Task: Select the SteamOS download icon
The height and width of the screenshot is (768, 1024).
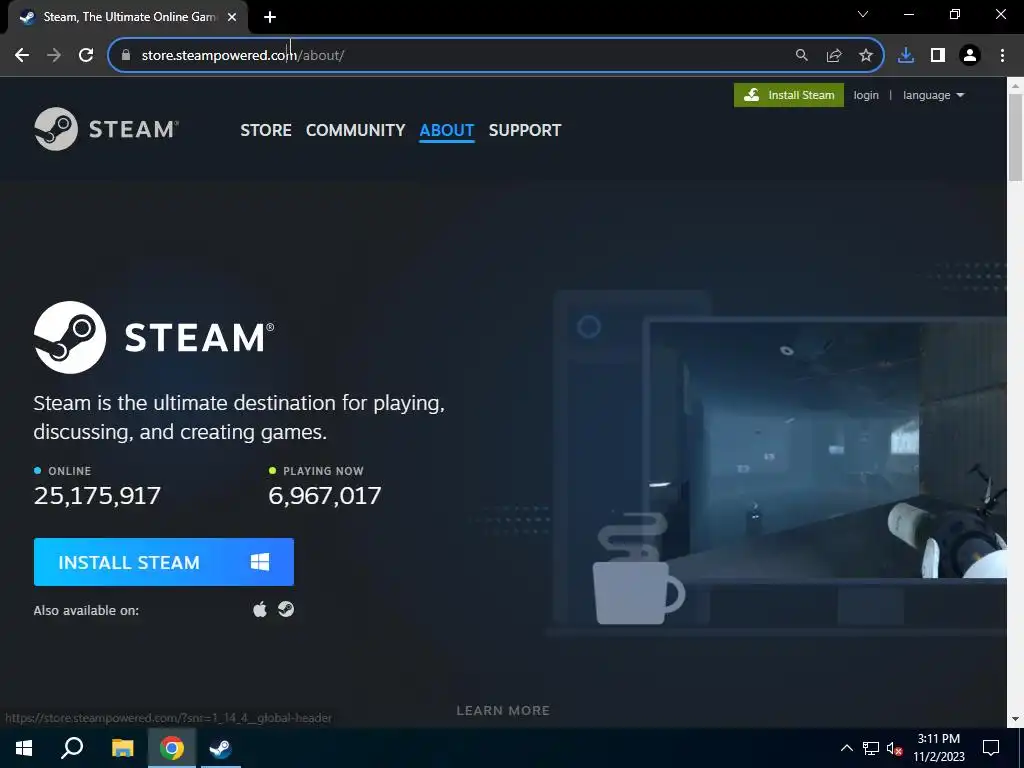Action: coord(286,609)
